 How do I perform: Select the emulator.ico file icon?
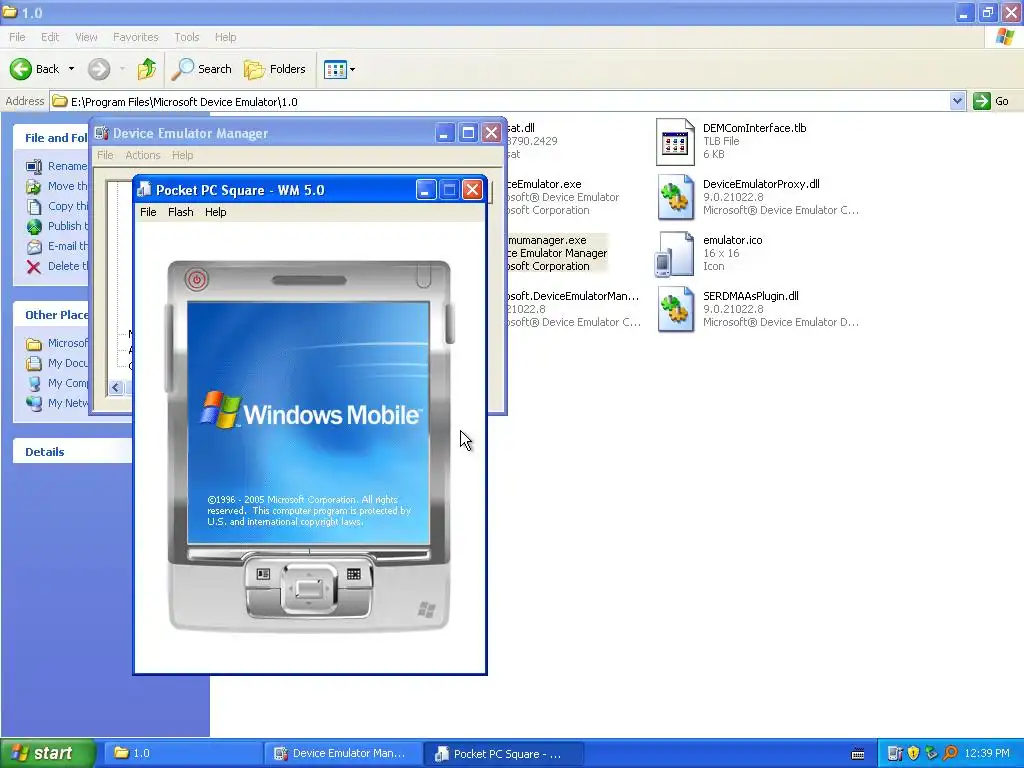tap(675, 254)
